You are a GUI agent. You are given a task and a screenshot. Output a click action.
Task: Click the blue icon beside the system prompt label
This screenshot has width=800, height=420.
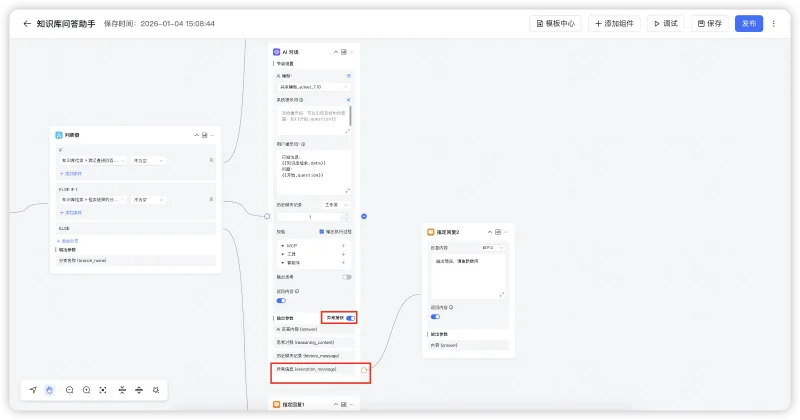(348, 100)
